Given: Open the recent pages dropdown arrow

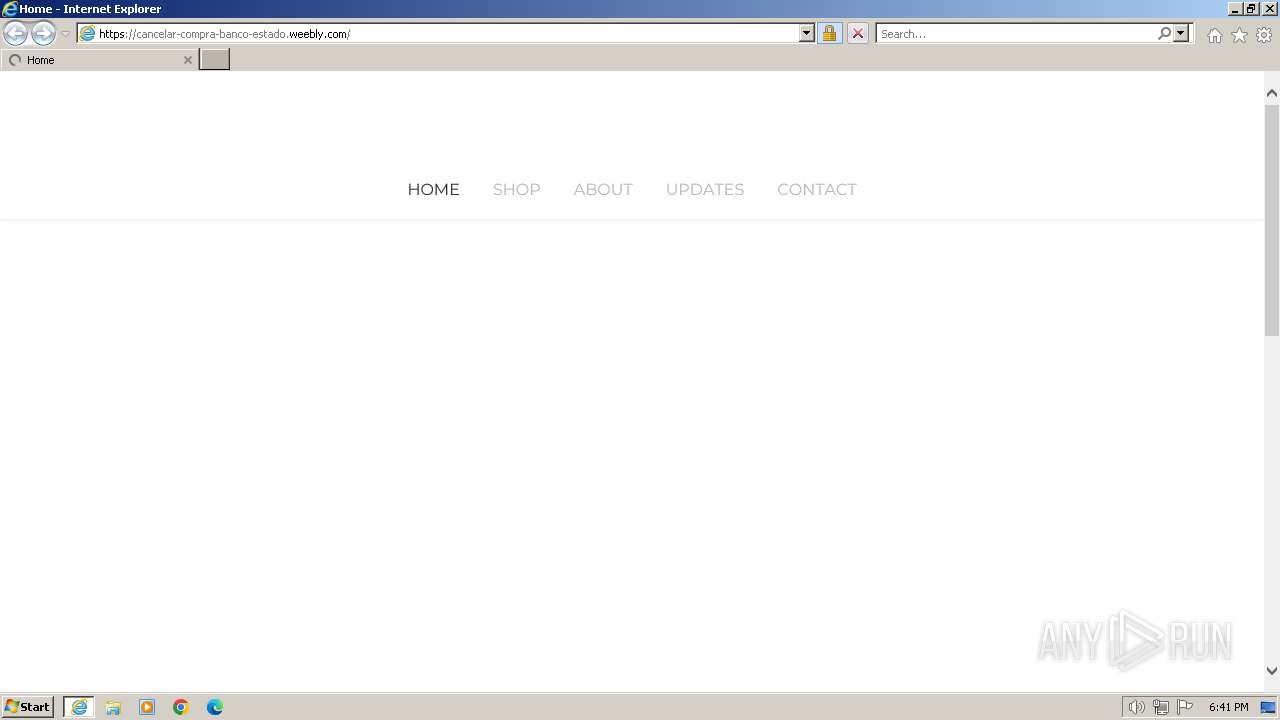Looking at the screenshot, I should click(x=65, y=34).
